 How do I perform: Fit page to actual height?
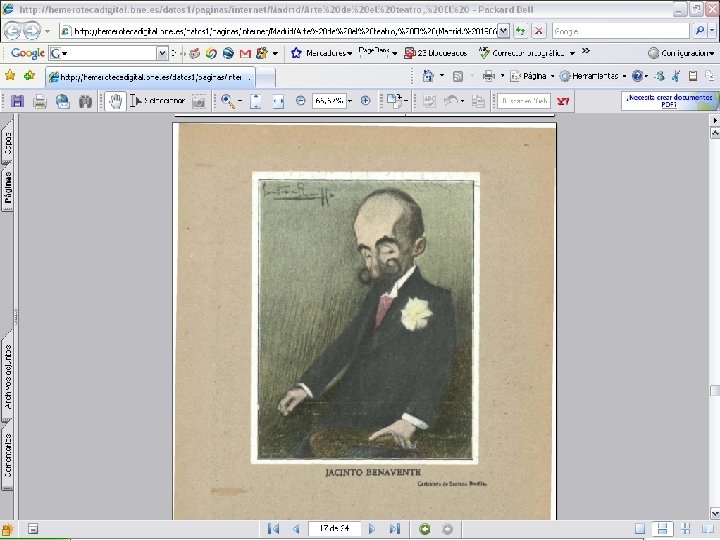tap(255, 101)
